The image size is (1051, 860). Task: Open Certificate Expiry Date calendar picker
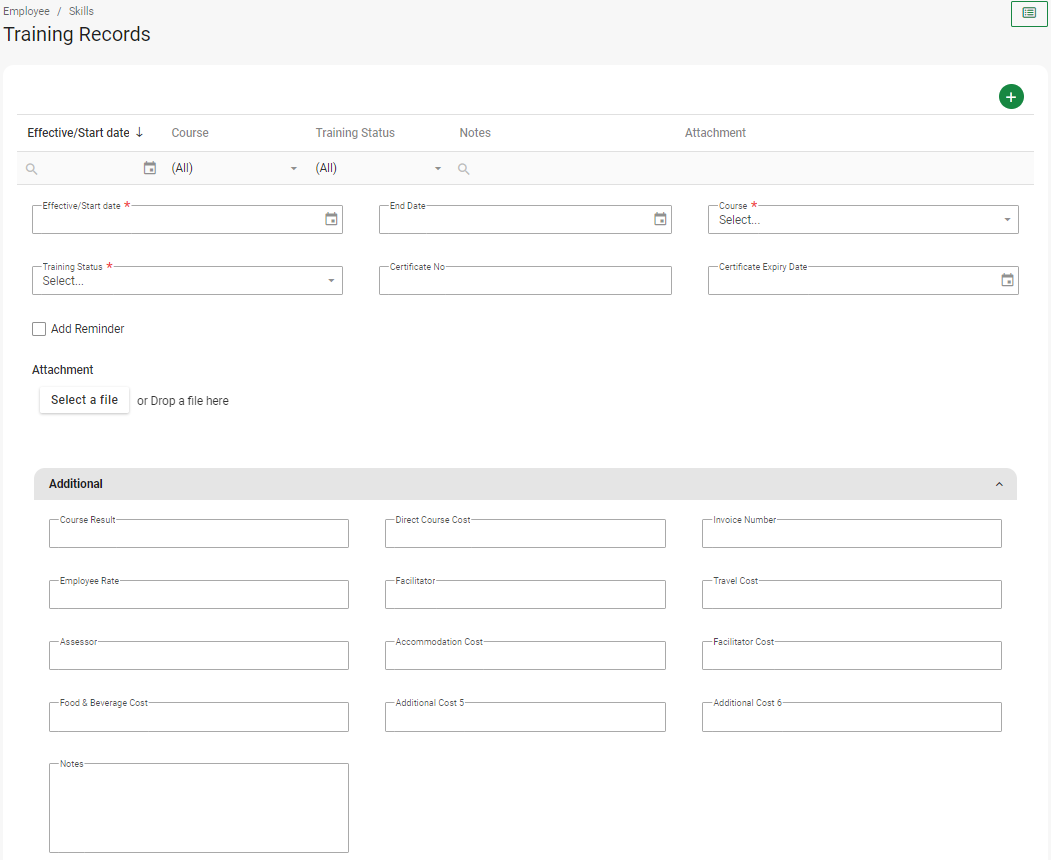[1007, 281]
